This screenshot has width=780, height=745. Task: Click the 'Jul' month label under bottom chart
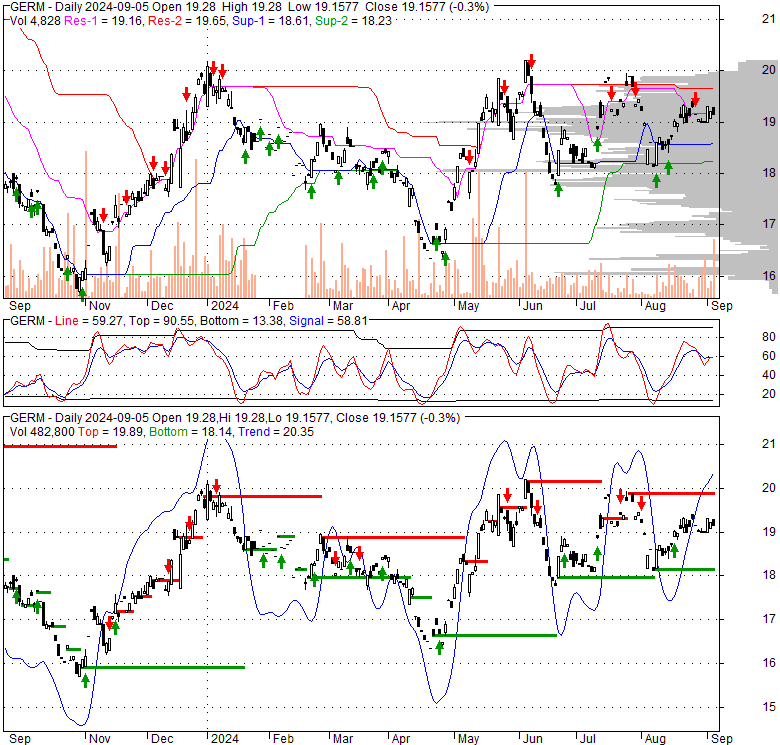pos(587,739)
